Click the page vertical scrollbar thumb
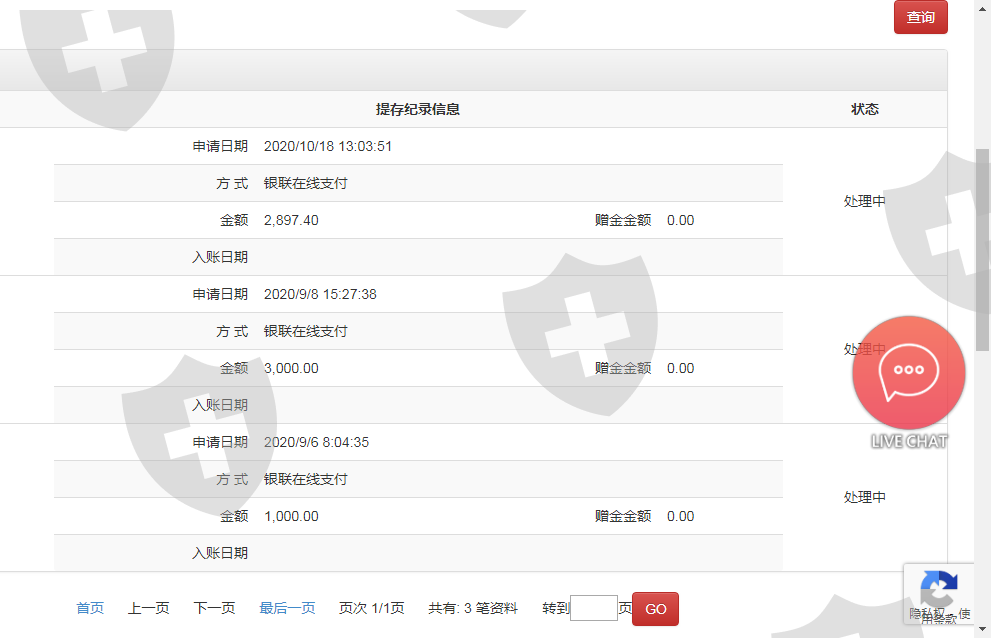The image size is (991, 638). click(x=982, y=250)
